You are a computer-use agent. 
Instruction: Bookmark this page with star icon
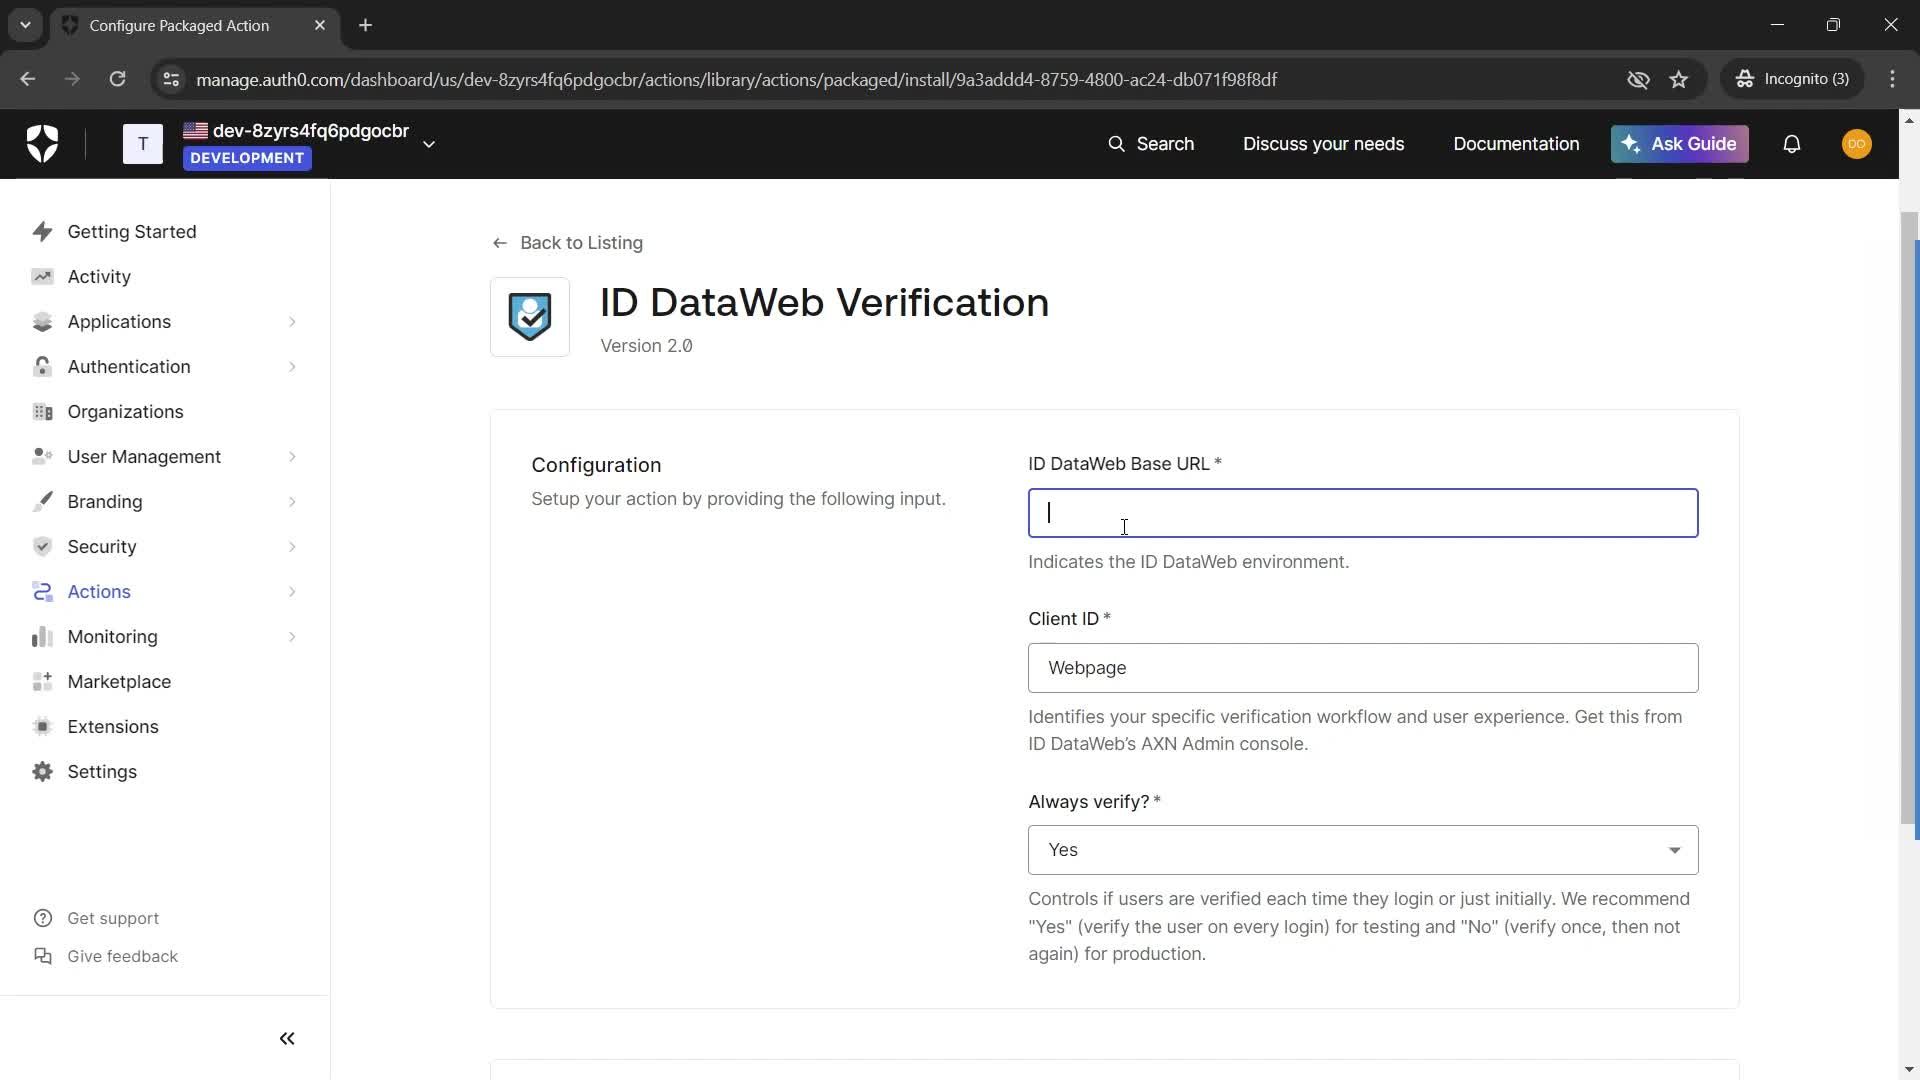click(x=1679, y=80)
